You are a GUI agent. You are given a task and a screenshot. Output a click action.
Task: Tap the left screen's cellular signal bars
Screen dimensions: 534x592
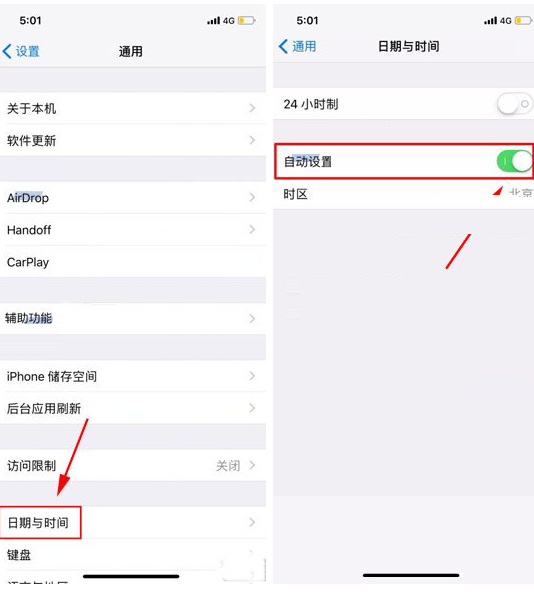point(213,20)
